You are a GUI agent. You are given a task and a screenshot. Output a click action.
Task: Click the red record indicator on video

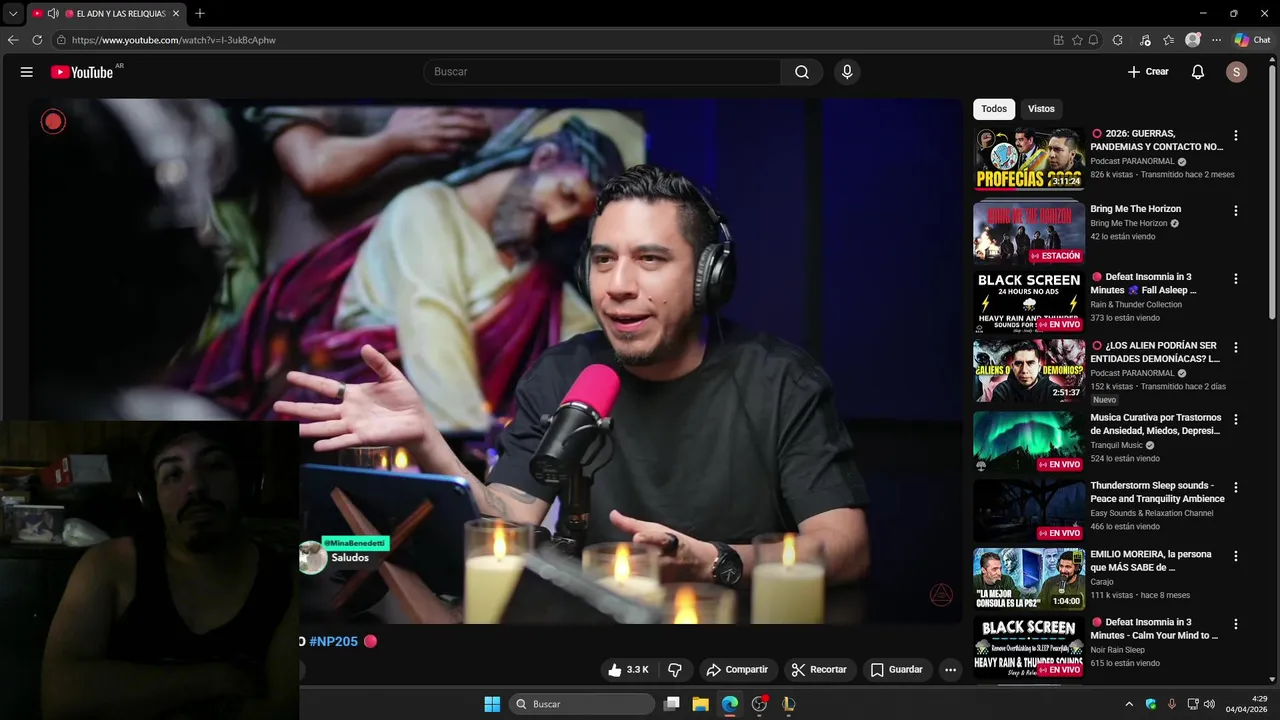[53, 122]
